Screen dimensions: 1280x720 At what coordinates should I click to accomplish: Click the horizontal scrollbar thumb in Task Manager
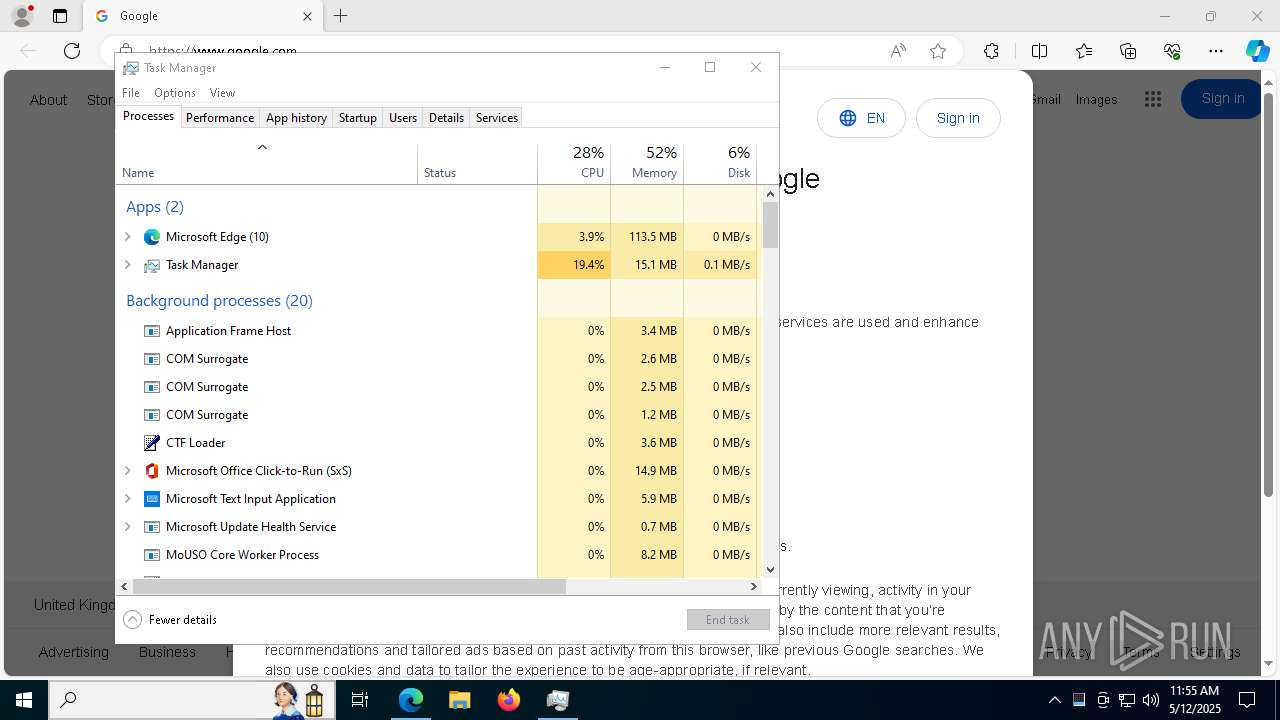pyautogui.click(x=349, y=587)
